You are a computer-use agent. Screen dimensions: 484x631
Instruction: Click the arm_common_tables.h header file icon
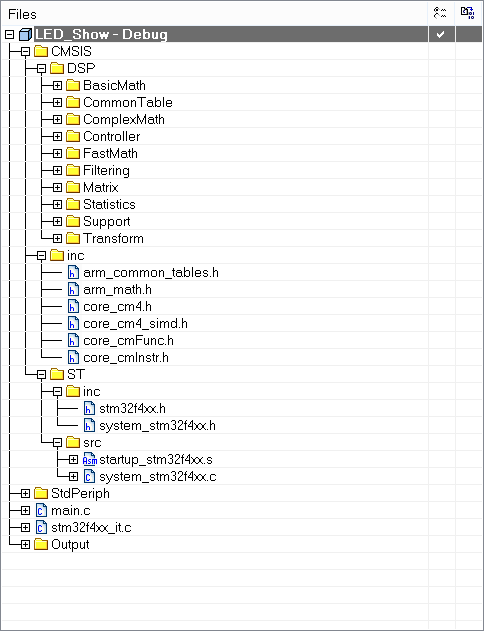[x=73, y=272]
